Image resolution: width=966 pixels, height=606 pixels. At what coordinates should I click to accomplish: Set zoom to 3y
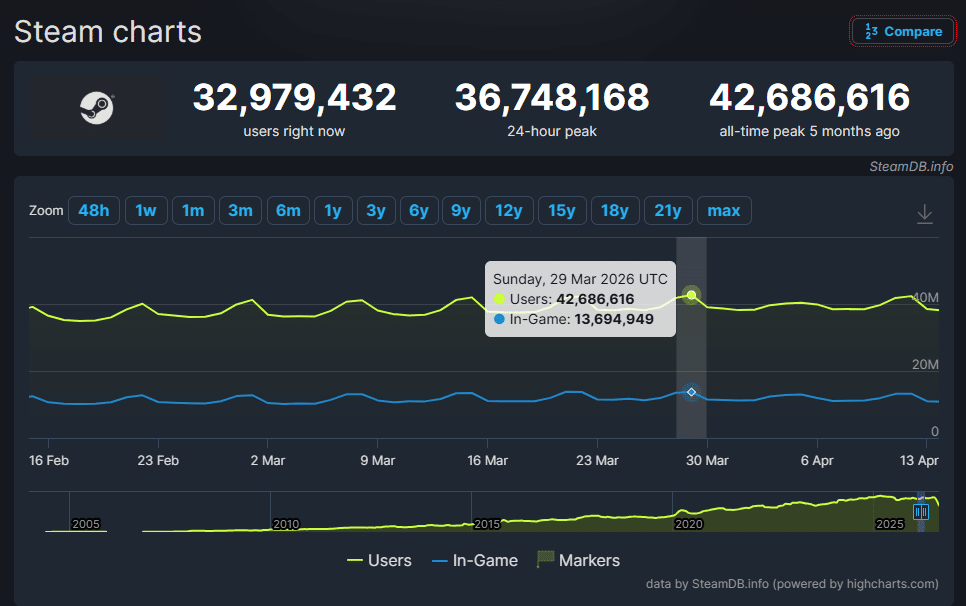[376, 211]
